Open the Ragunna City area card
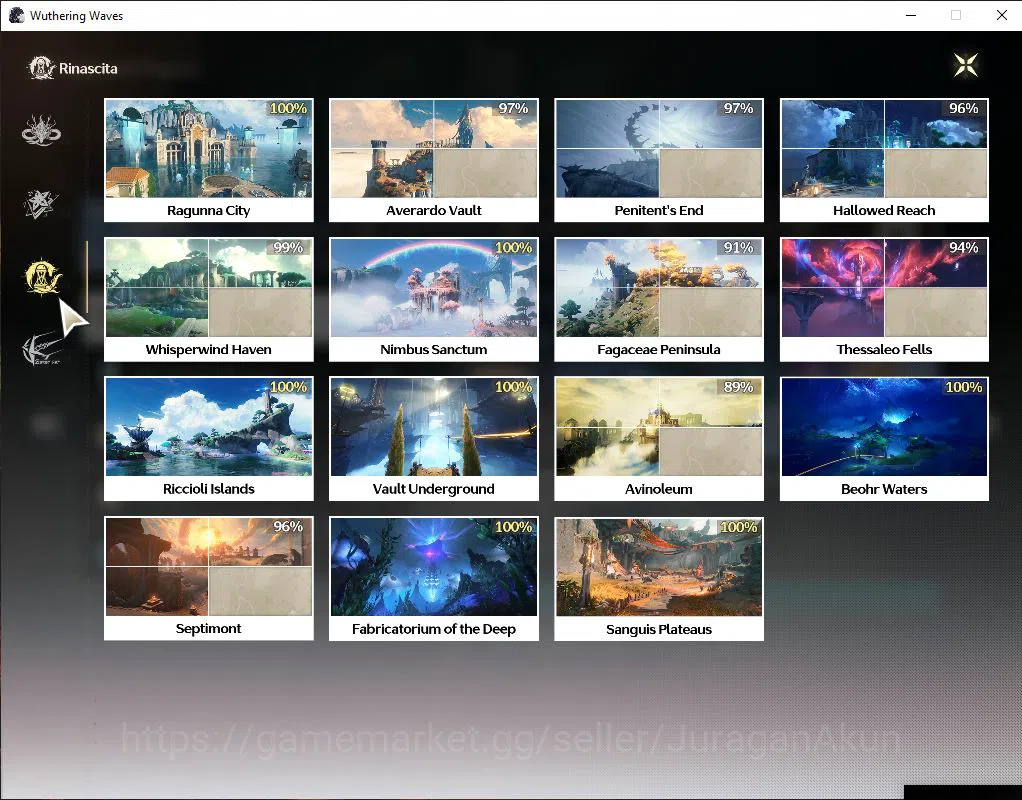 [x=209, y=160]
